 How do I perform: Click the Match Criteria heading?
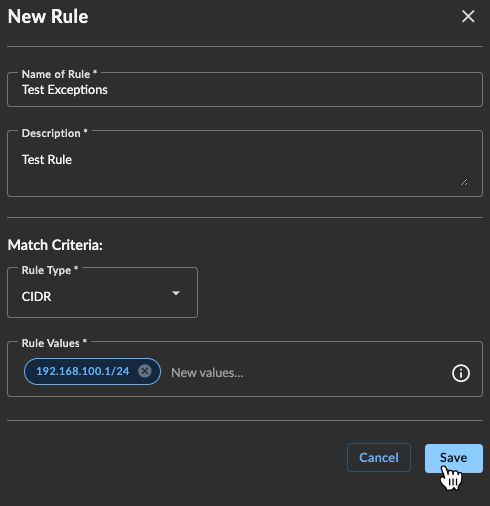point(55,245)
